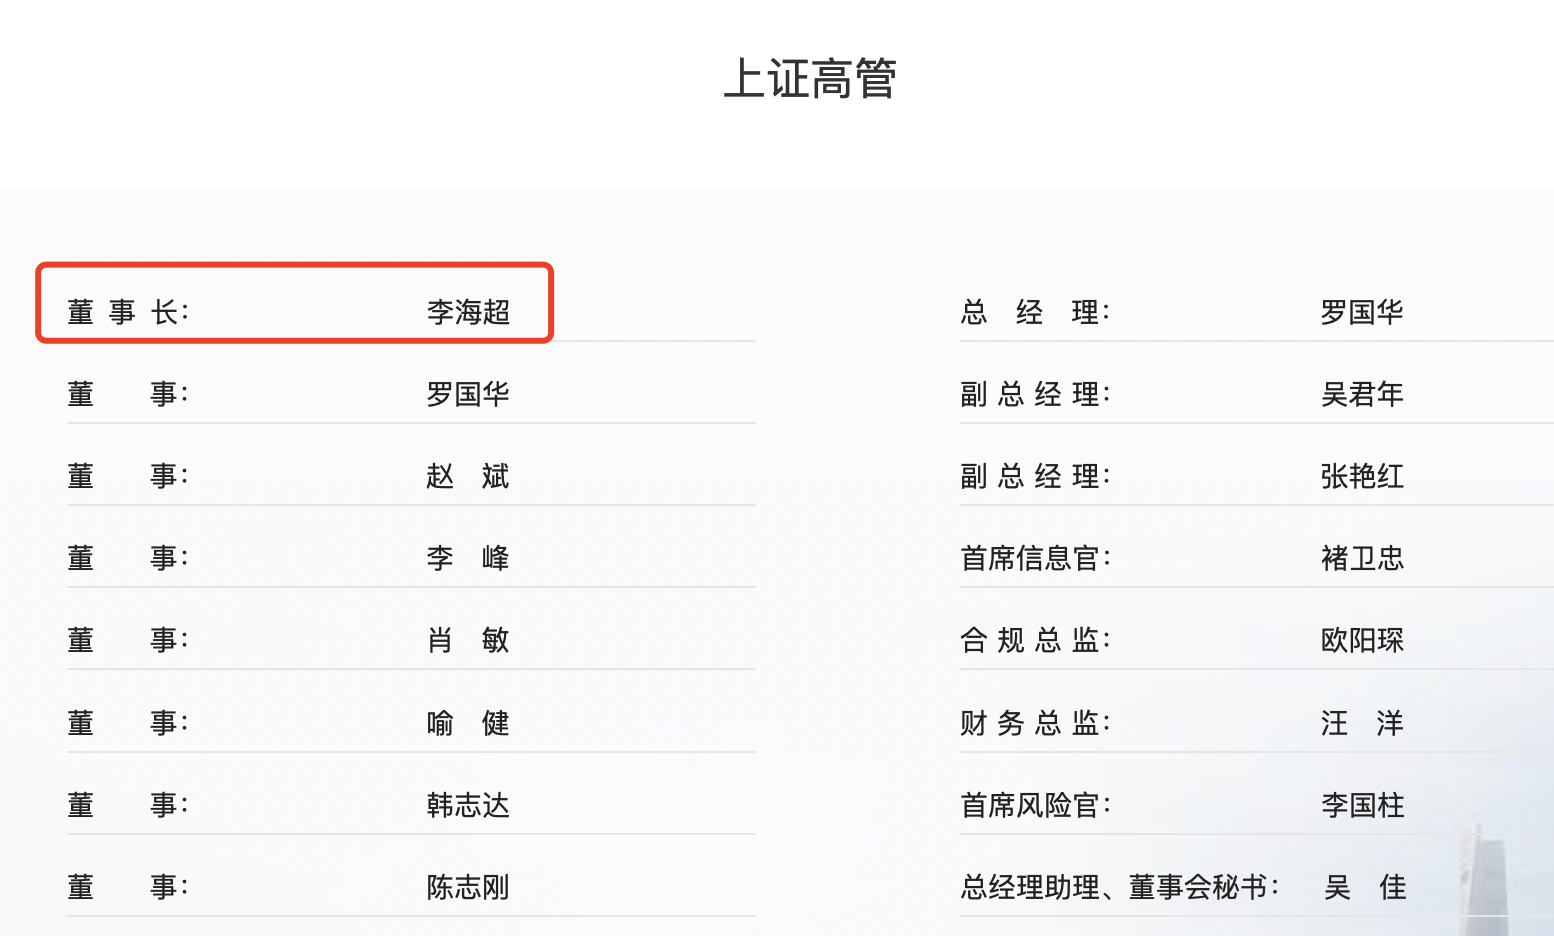Select the name "欧阳琛"
The height and width of the screenshot is (936, 1554).
coord(1362,640)
